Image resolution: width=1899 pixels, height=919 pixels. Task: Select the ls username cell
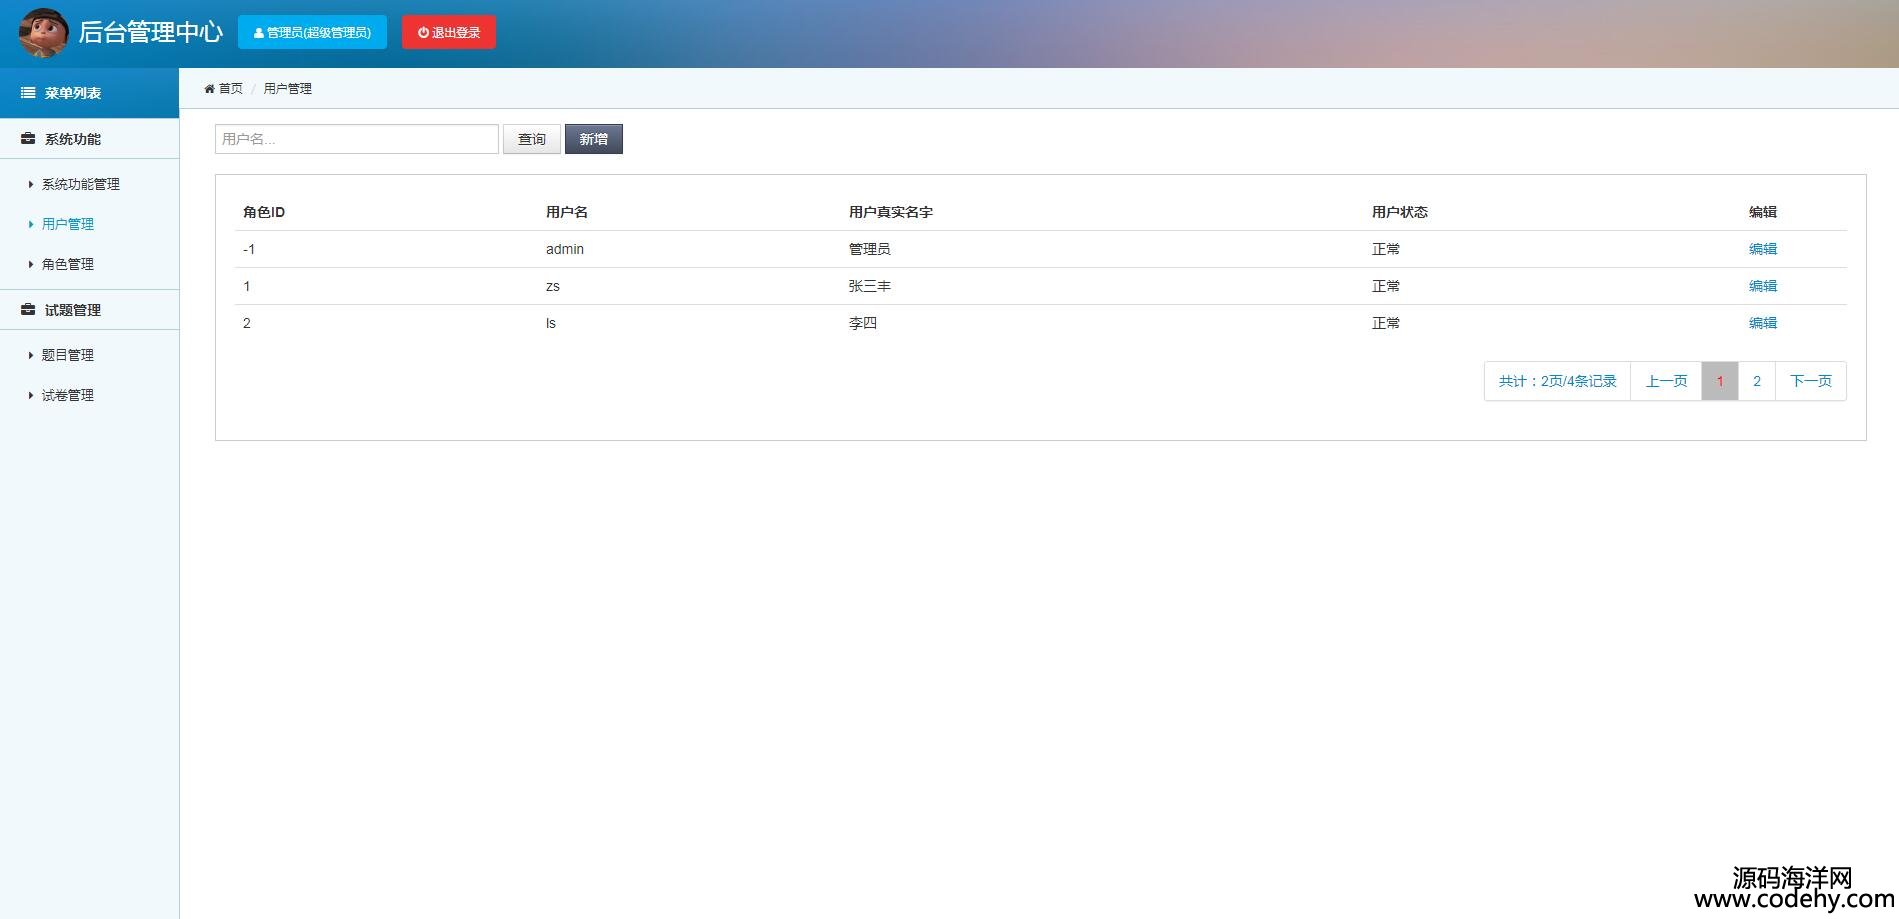[x=551, y=323]
